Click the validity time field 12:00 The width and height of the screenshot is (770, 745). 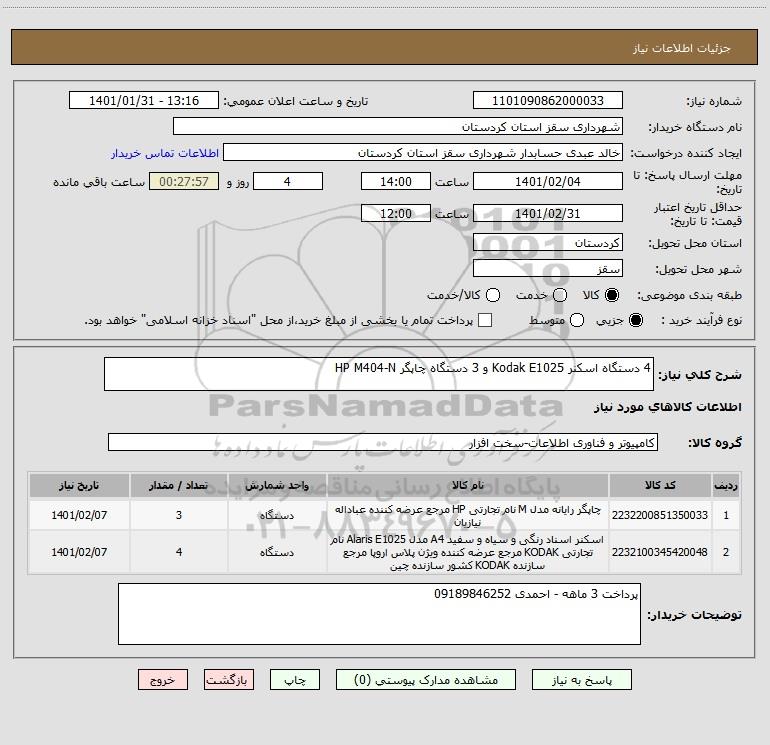(x=396, y=213)
